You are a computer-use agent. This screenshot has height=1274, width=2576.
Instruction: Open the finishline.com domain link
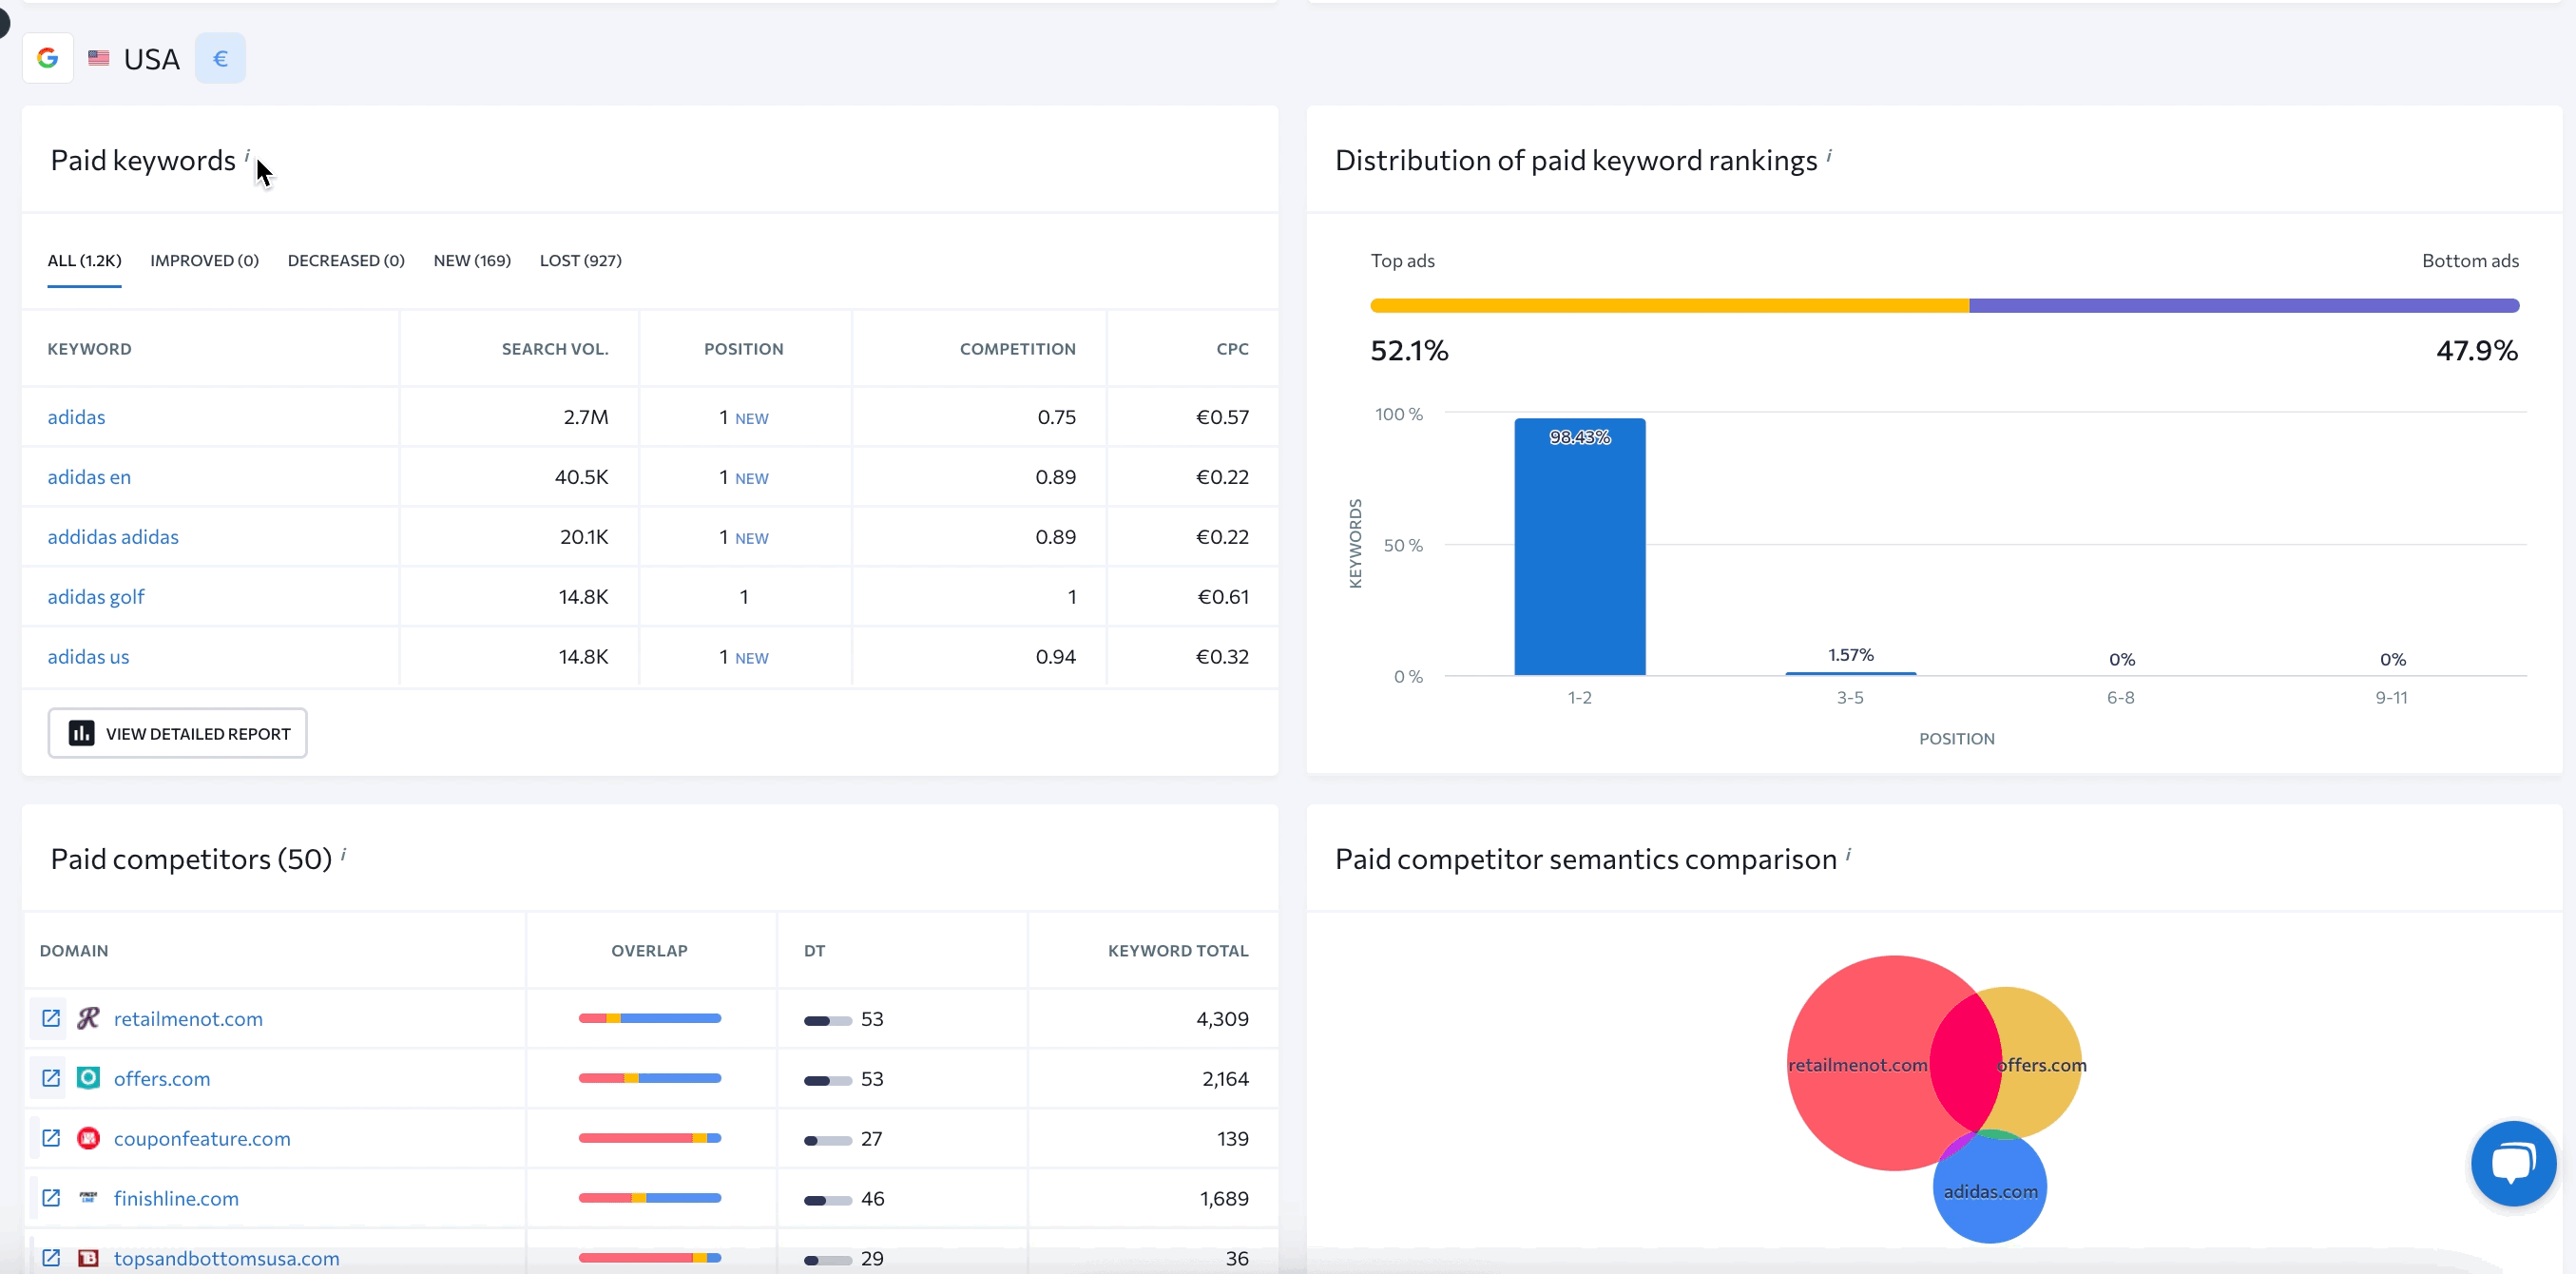(x=176, y=1198)
